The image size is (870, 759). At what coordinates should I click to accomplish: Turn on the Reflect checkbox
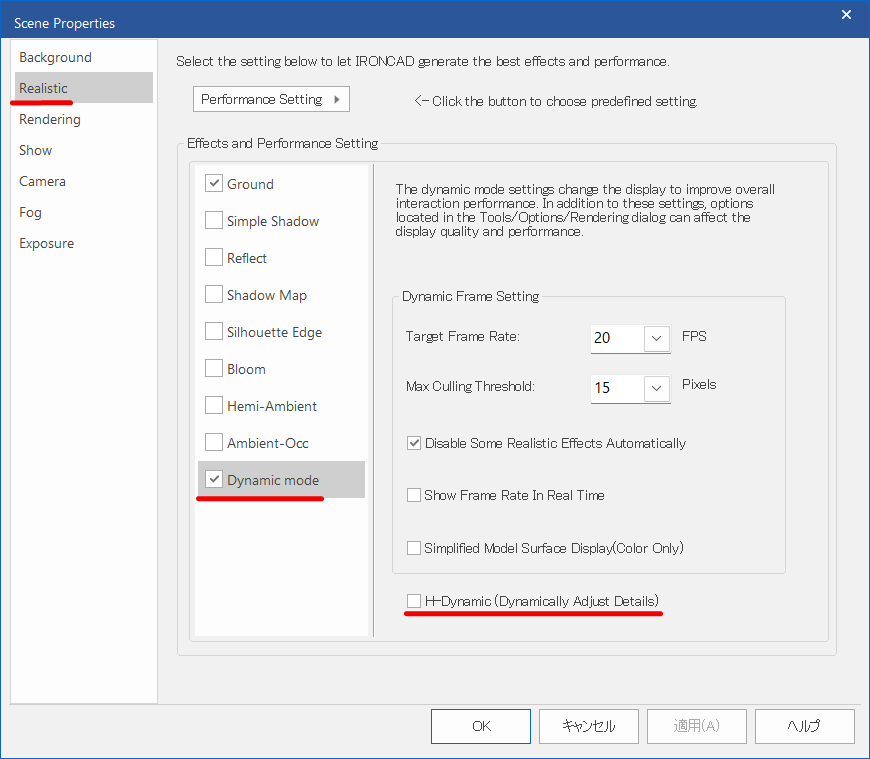[x=214, y=257]
